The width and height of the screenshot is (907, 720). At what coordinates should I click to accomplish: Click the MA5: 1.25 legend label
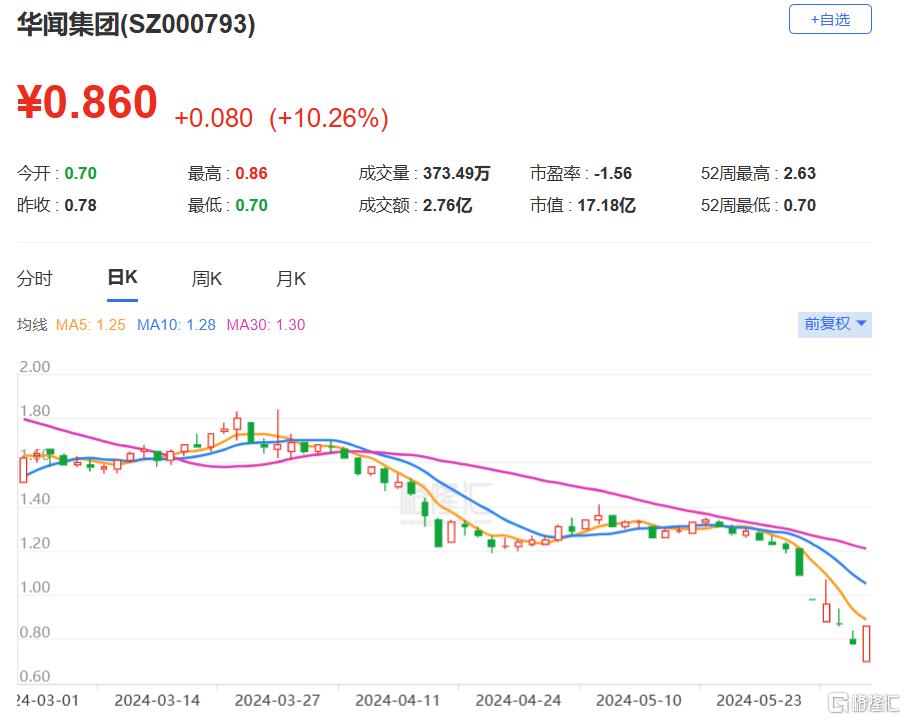coord(91,325)
